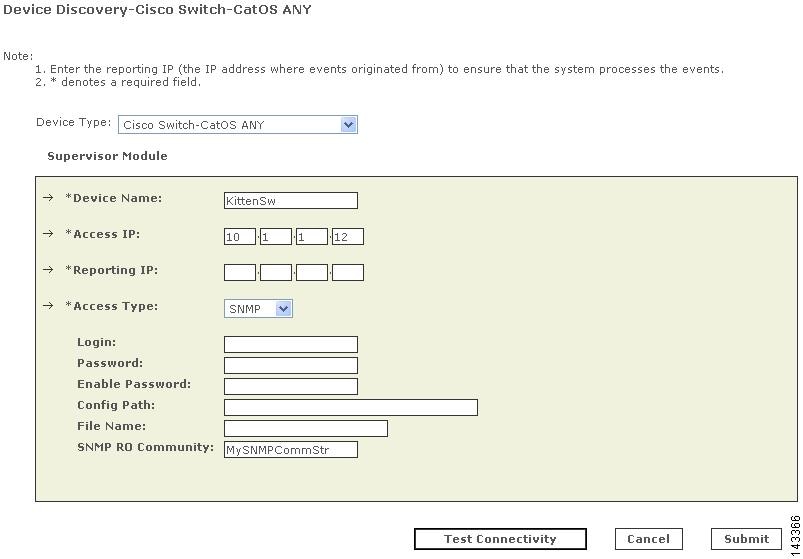This screenshot has width=803, height=559.
Task: Click the first Access IP octet box
Action: tap(240, 237)
